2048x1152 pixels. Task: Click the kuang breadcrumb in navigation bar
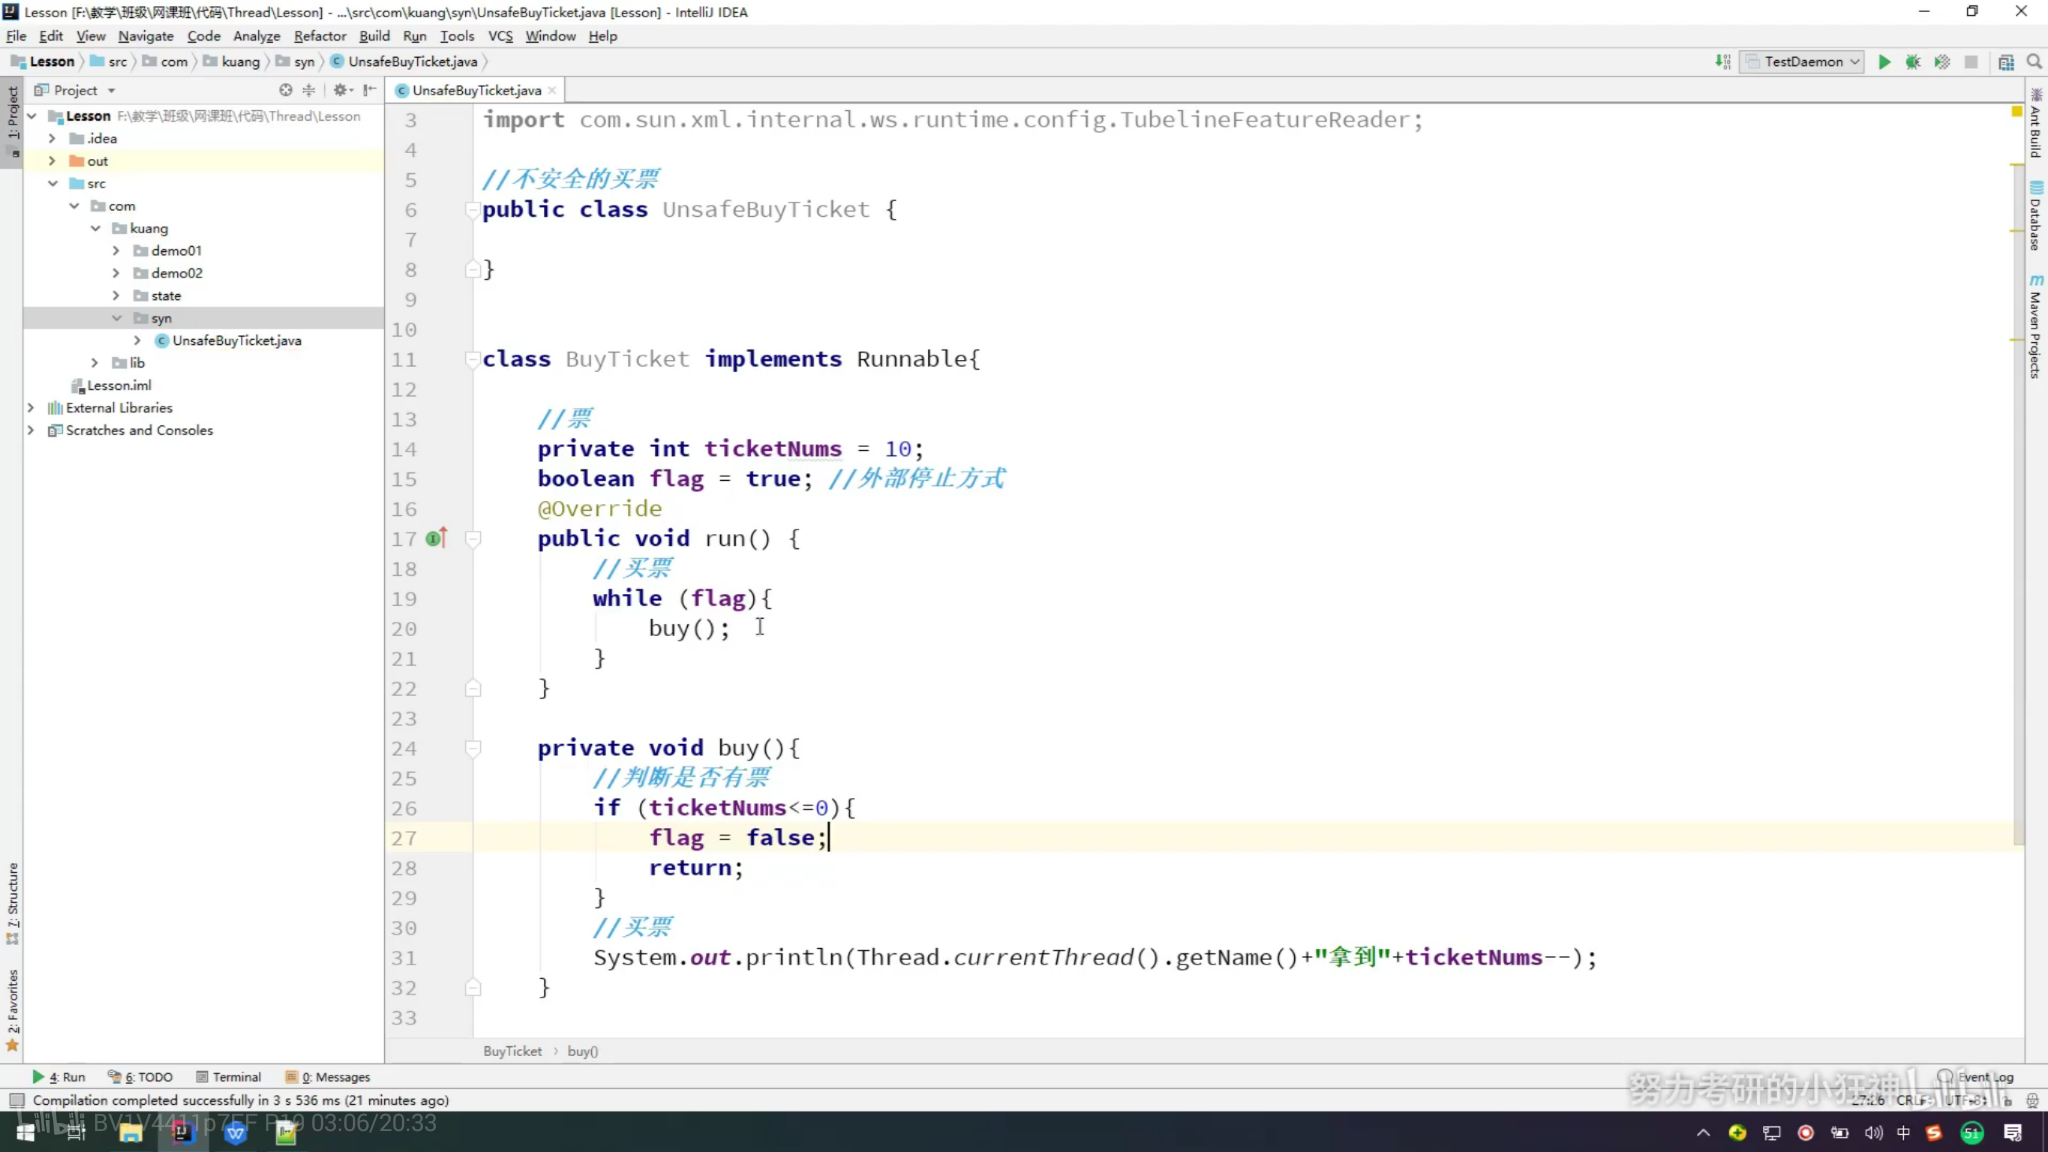coord(232,62)
